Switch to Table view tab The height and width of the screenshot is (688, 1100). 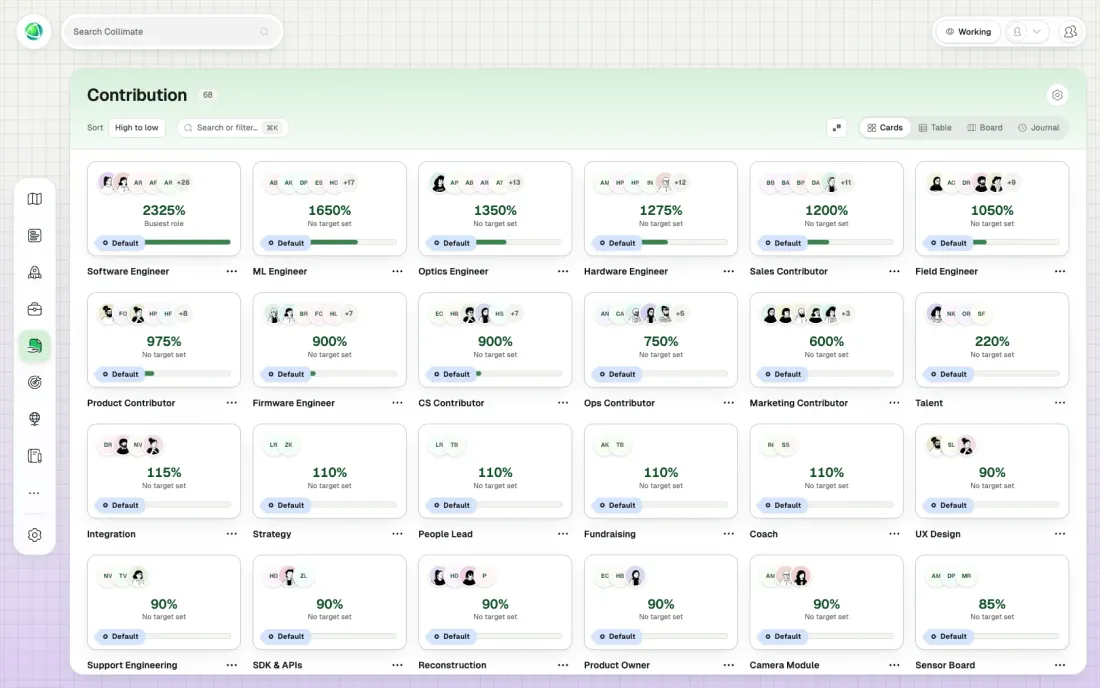pyautogui.click(x=935, y=128)
